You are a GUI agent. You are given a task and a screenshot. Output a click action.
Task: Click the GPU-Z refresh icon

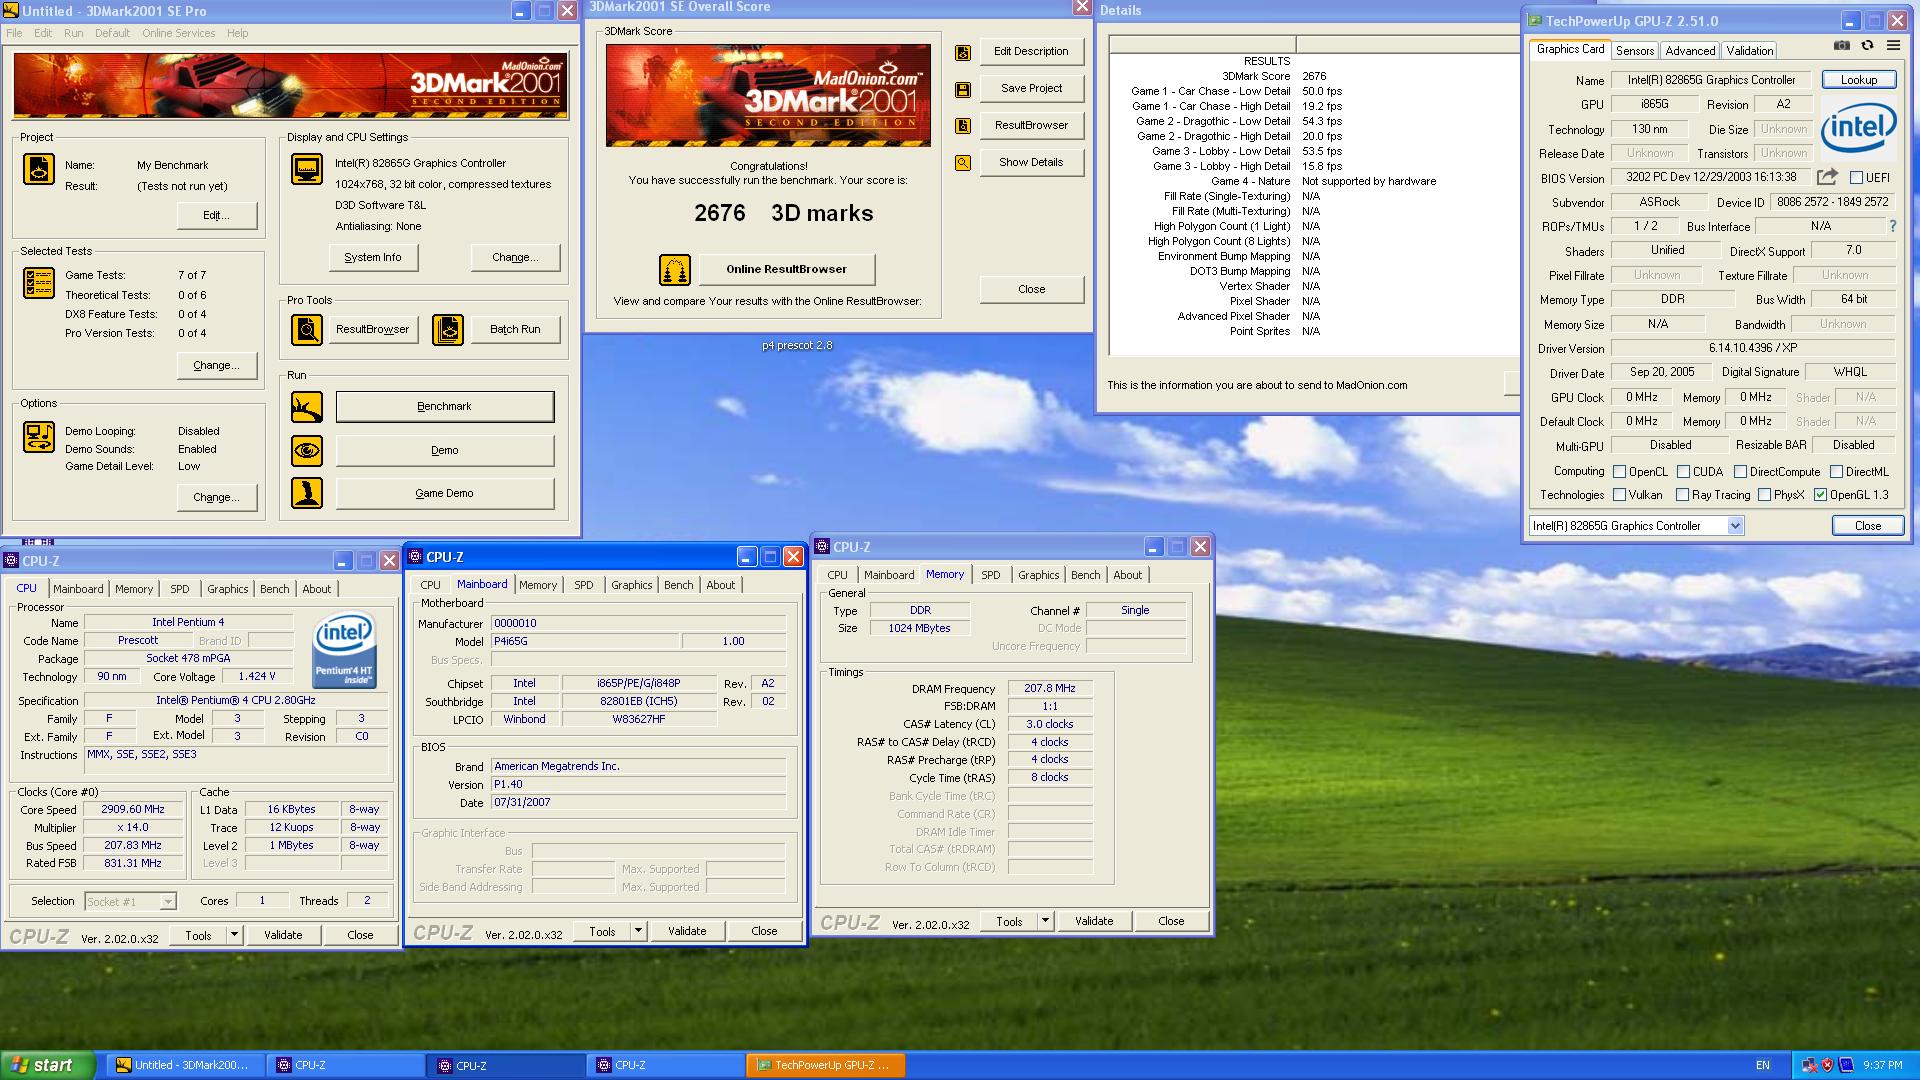pyautogui.click(x=1867, y=46)
